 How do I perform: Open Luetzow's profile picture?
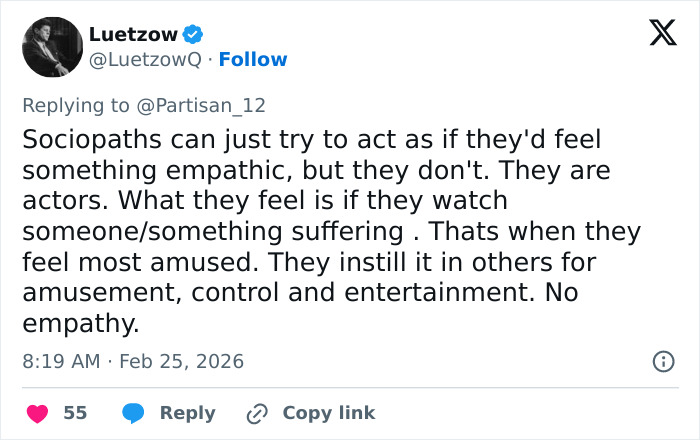[x=51, y=47]
